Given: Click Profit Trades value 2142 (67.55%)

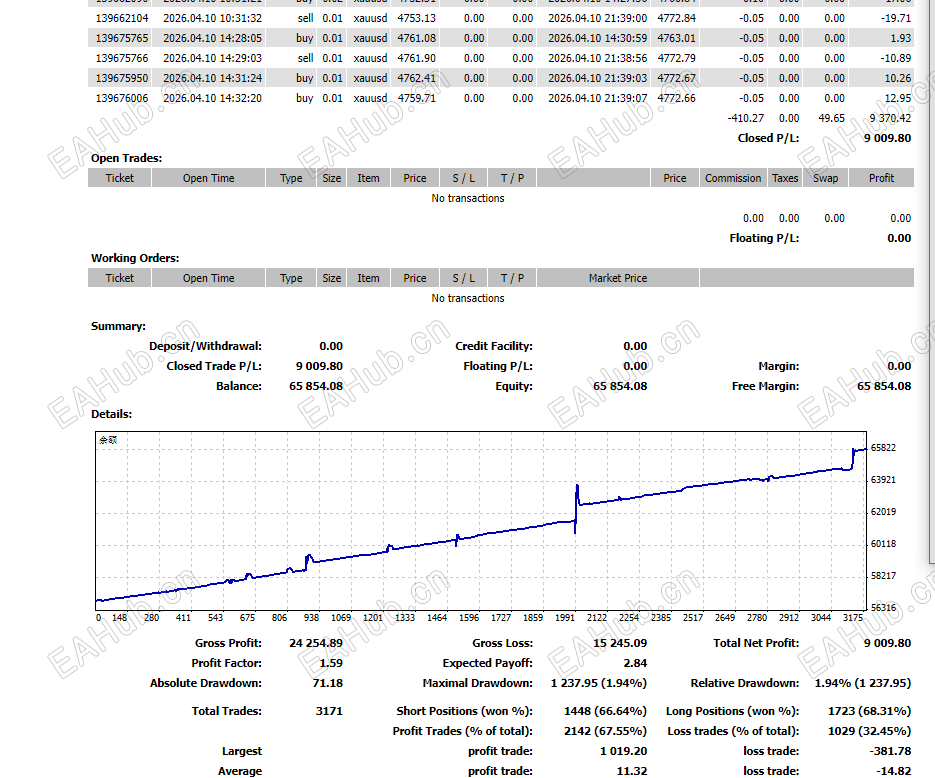Looking at the screenshot, I should click(x=605, y=731).
